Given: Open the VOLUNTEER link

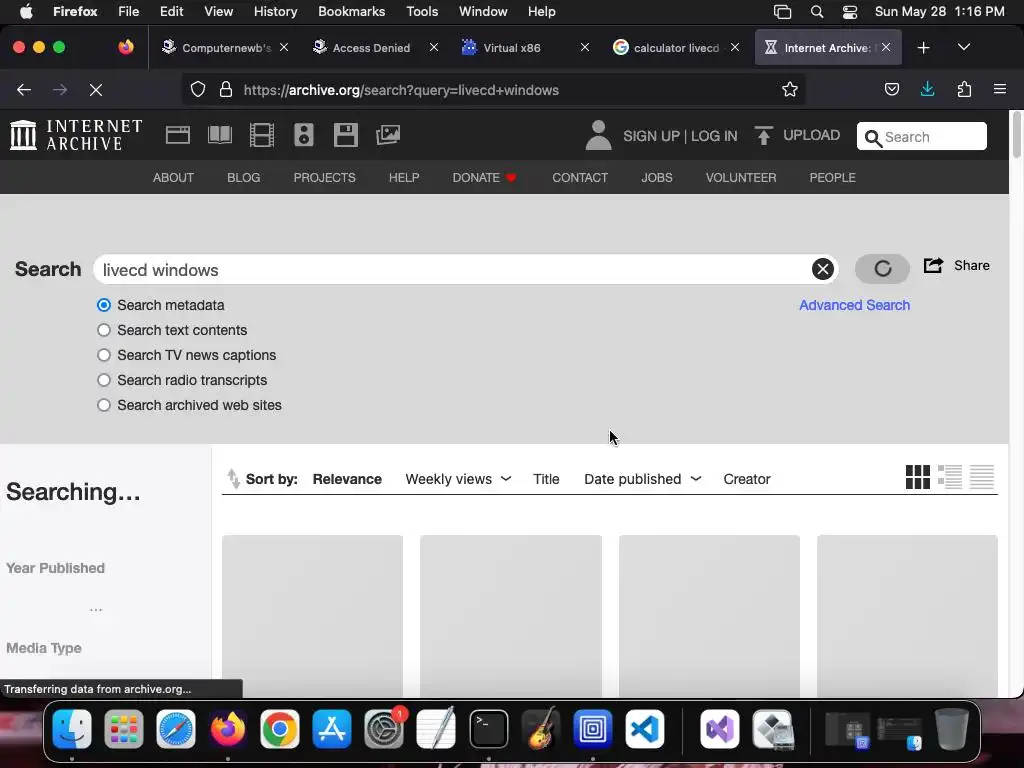Looking at the screenshot, I should 741,178.
